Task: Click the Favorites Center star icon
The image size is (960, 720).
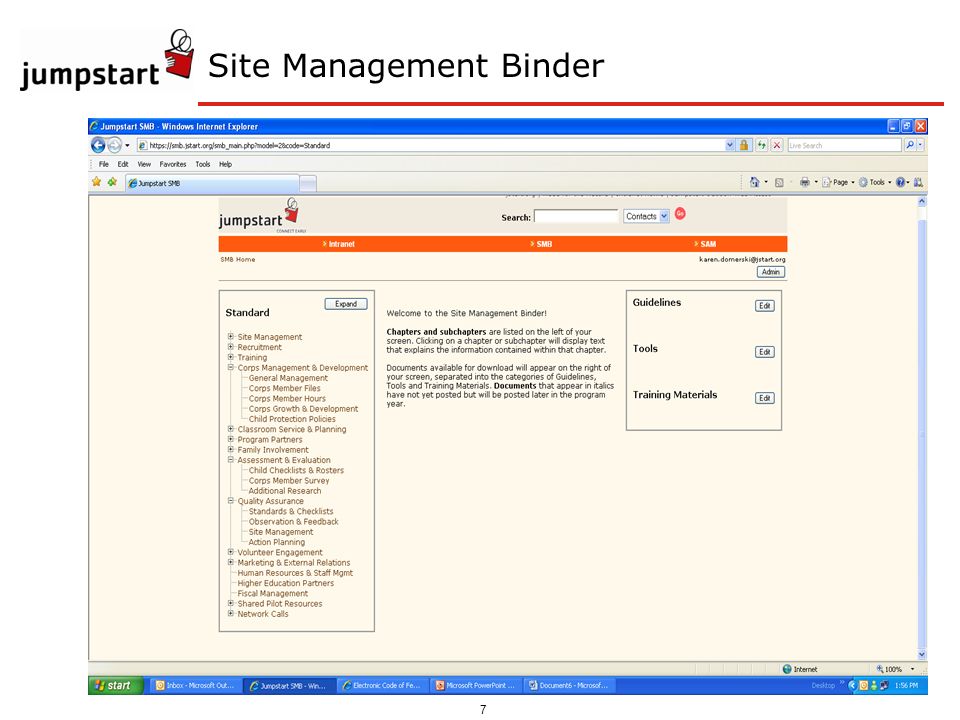Action: 96,182
